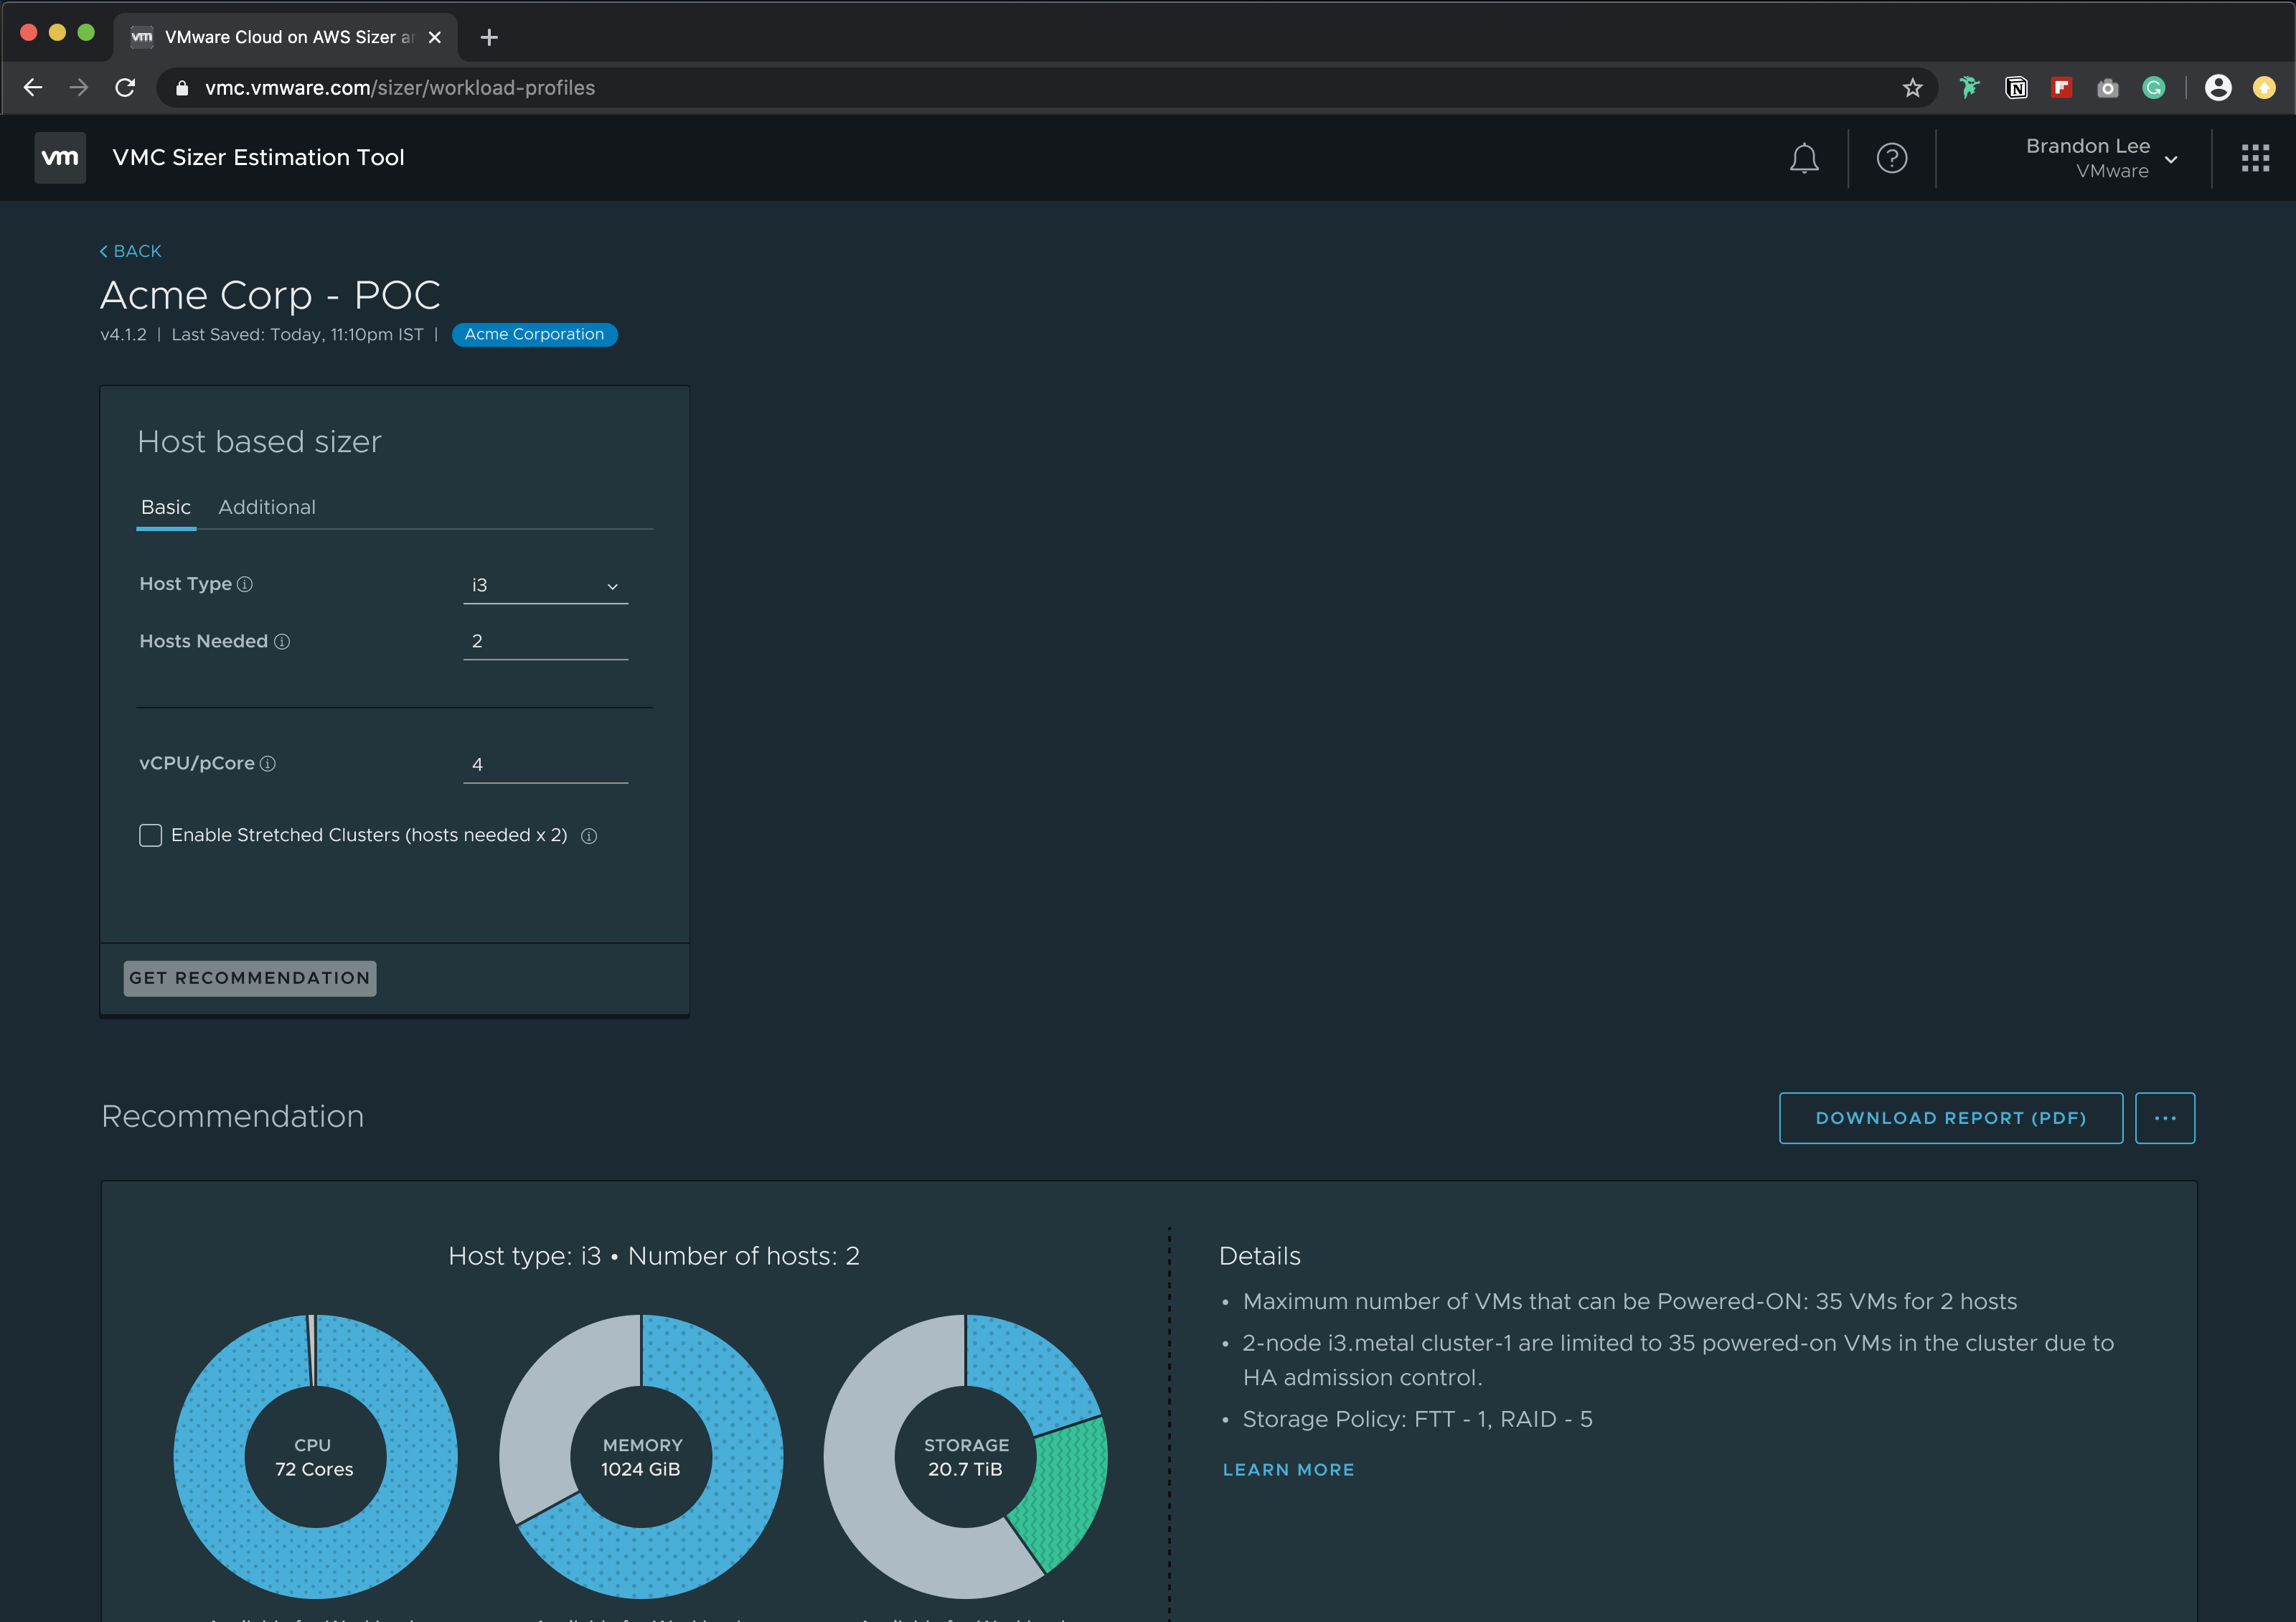The image size is (2296, 1622).
Task: Click the GET RECOMMENDATION button
Action: (x=250, y=978)
